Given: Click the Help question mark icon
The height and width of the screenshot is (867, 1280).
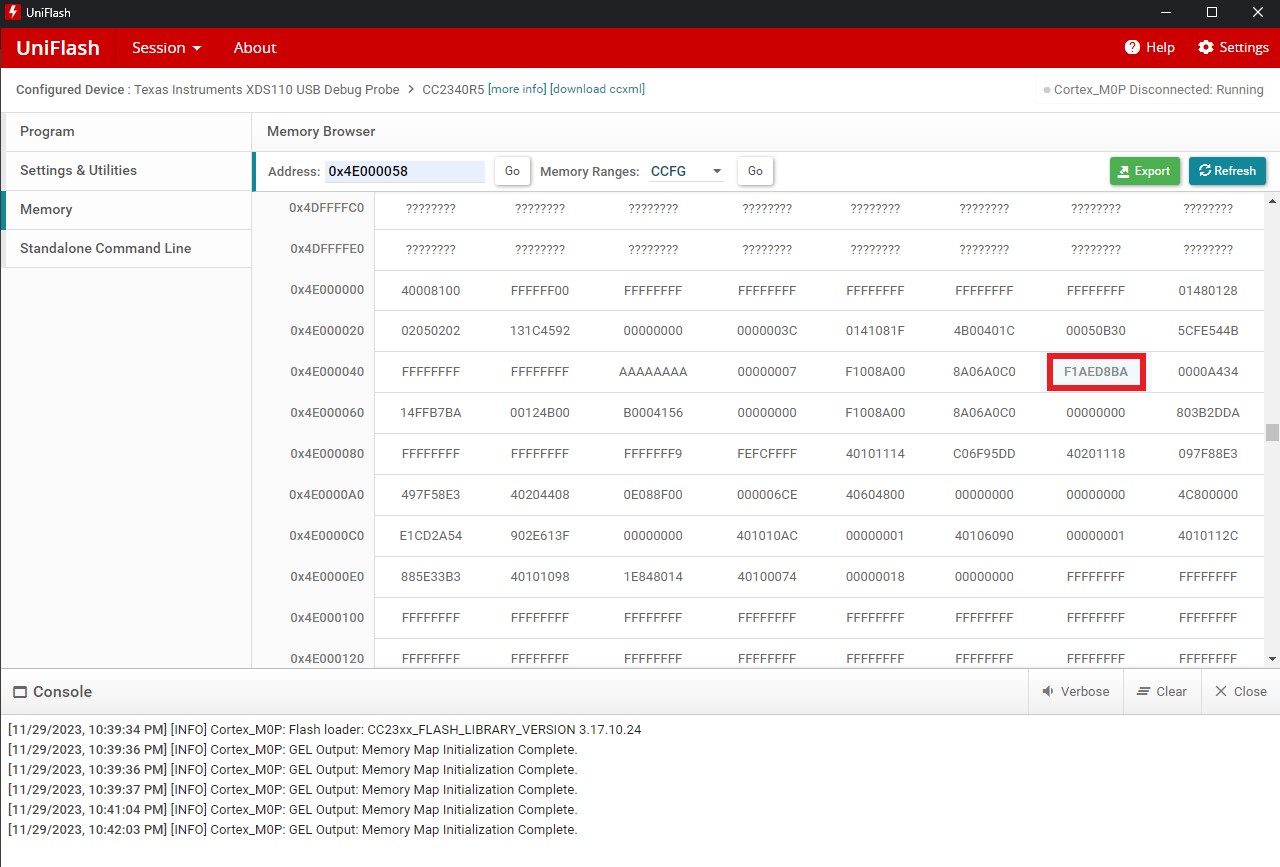Looking at the screenshot, I should point(1132,48).
